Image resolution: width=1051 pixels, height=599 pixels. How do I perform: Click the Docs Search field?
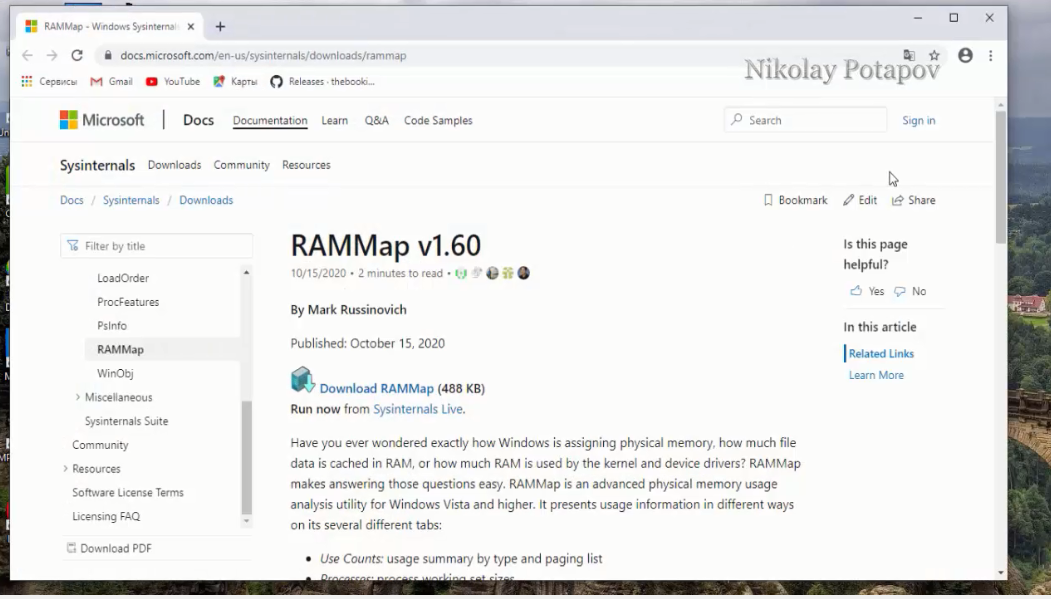click(x=805, y=120)
